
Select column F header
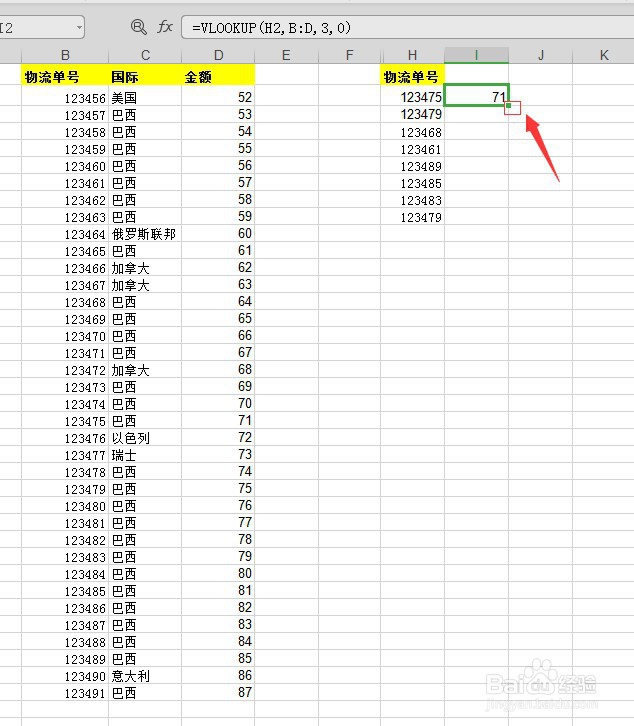tap(350, 56)
